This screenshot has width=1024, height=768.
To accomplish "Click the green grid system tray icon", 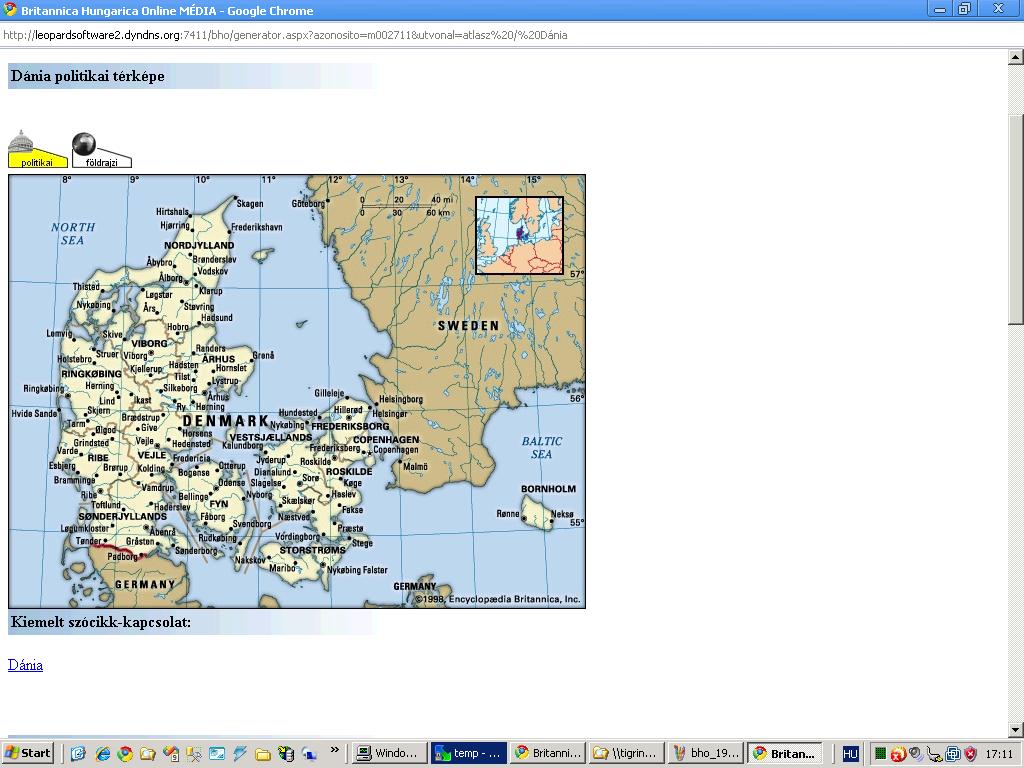I will 880,754.
